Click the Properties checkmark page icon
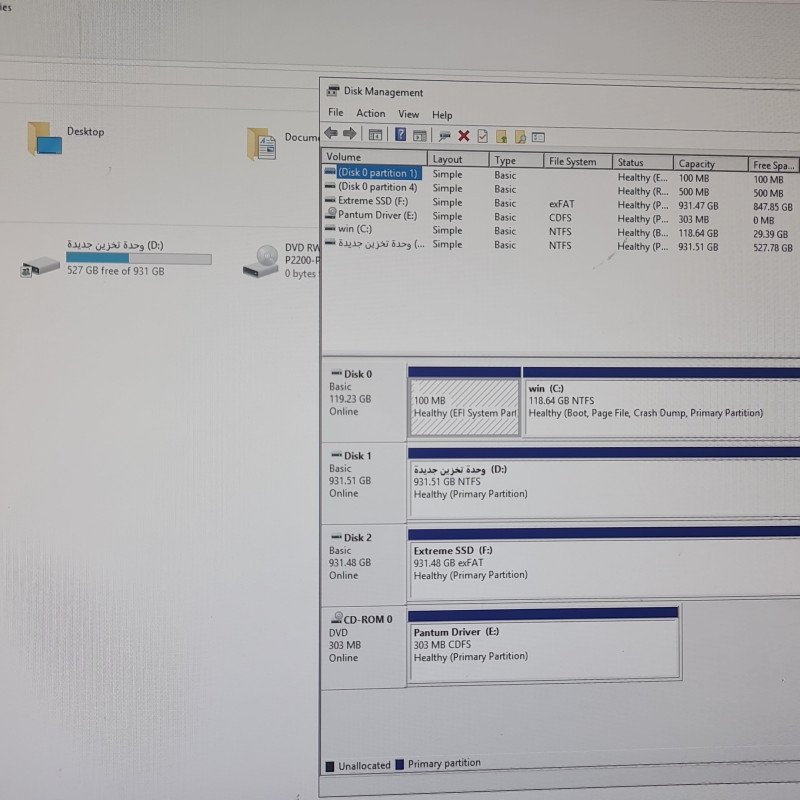Viewport: 800px width, 800px height. click(x=482, y=136)
